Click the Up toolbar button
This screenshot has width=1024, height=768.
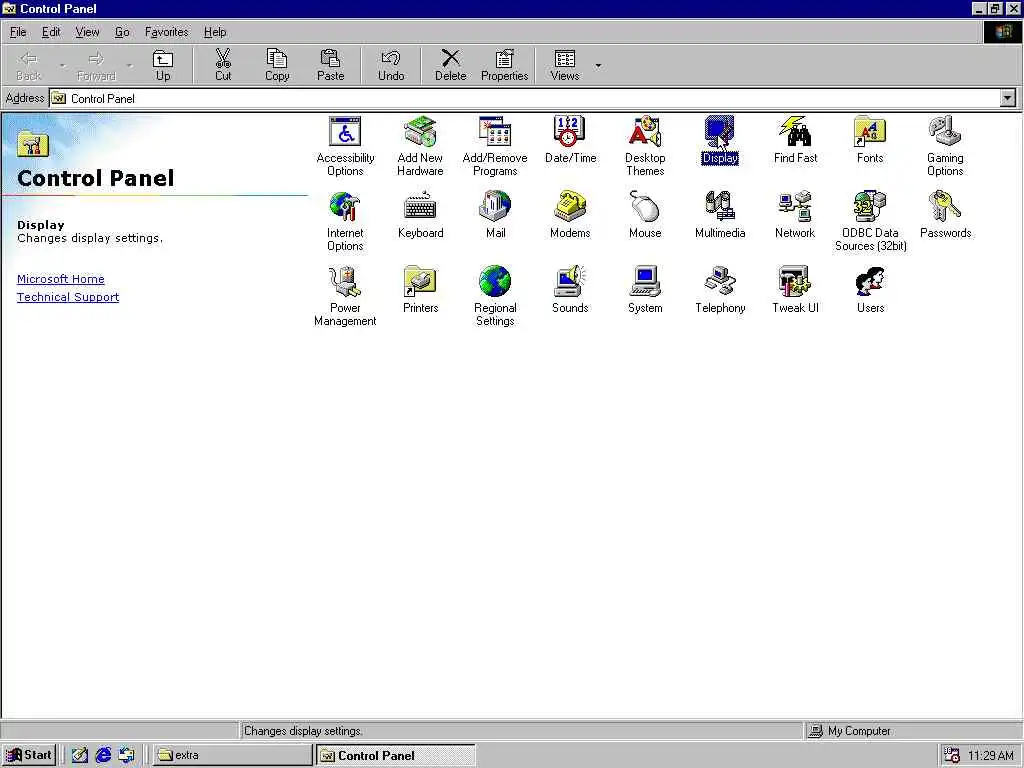[x=163, y=65]
